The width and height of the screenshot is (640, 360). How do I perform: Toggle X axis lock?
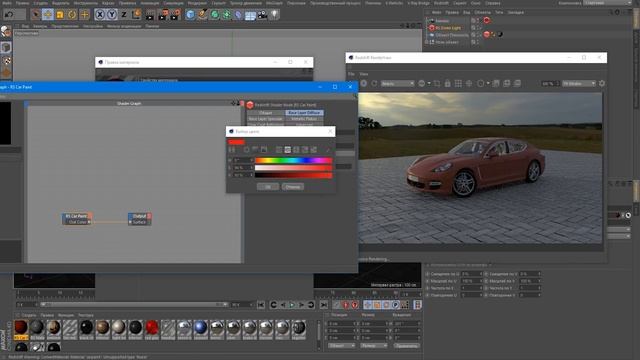(100, 15)
